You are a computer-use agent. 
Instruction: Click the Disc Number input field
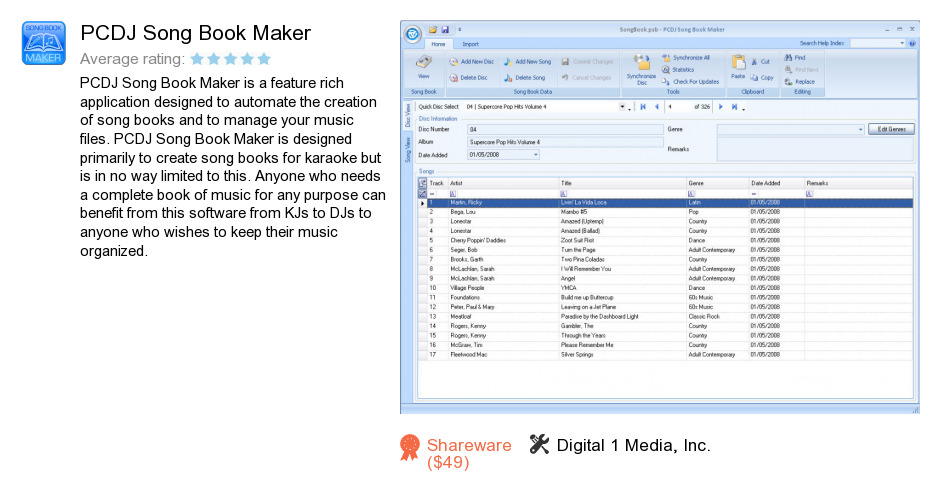(x=565, y=129)
